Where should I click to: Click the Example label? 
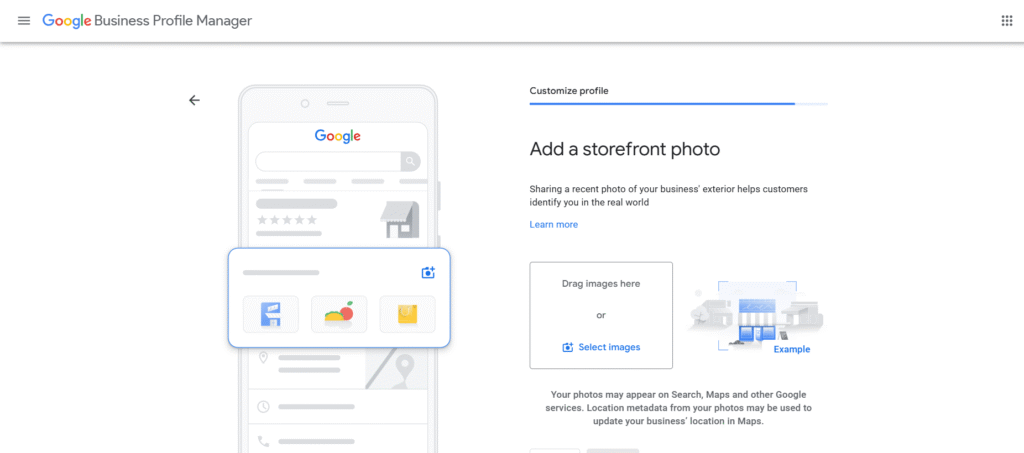[x=792, y=349]
